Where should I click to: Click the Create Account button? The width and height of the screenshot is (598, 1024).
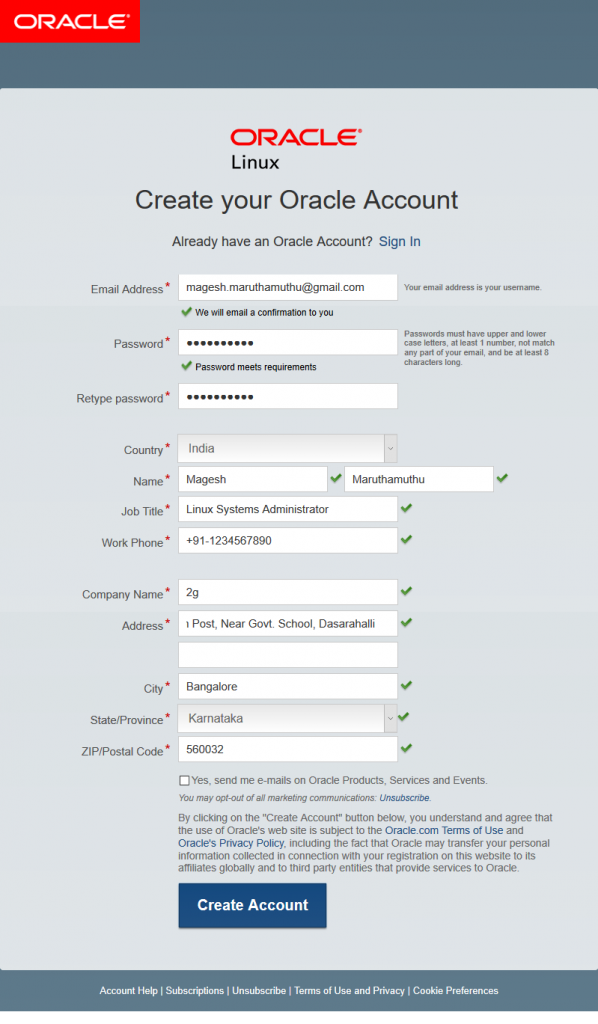(x=252, y=906)
